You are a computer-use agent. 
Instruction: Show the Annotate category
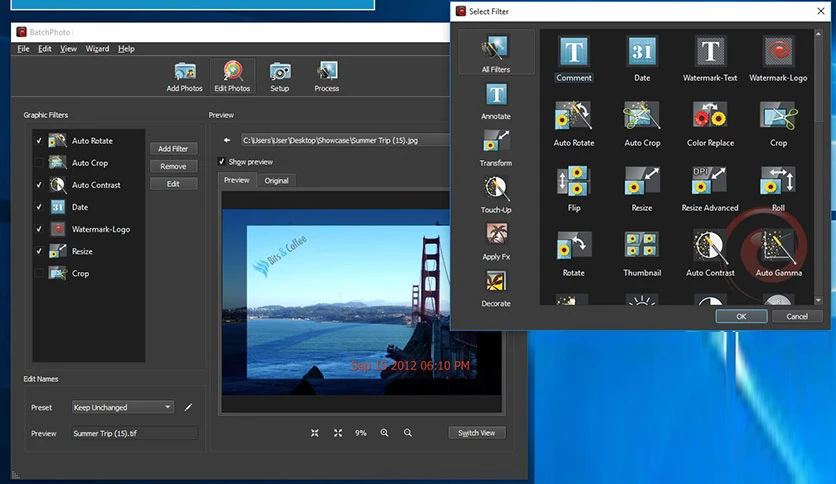tap(496, 101)
